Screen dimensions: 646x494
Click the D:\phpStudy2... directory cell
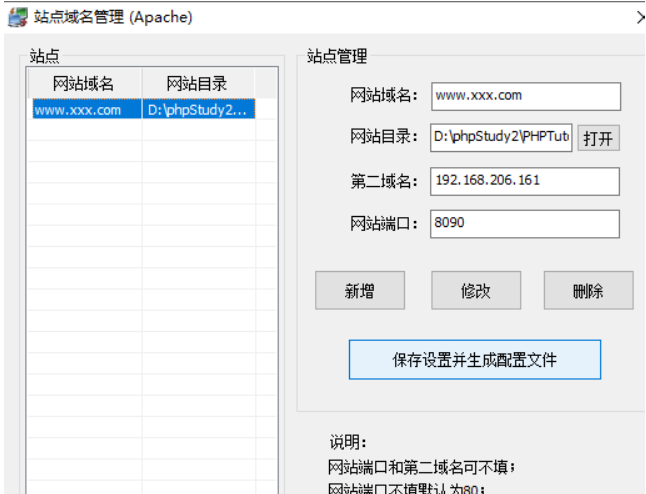pyautogui.click(x=199, y=110)
